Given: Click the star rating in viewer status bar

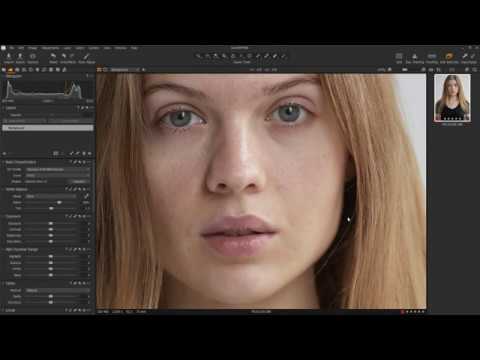Looking at the screenshot, I should [x=415, y=312].
